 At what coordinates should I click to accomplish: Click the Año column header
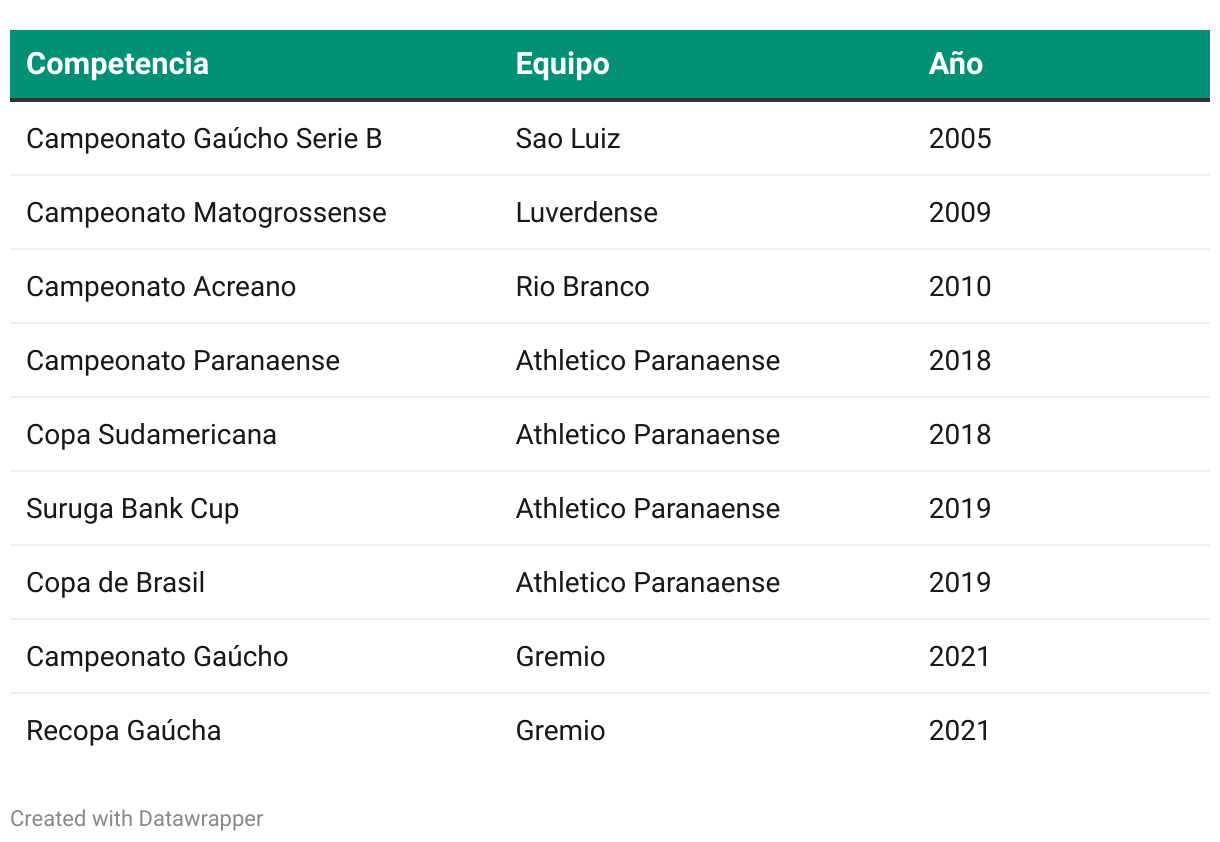[955, 64]
